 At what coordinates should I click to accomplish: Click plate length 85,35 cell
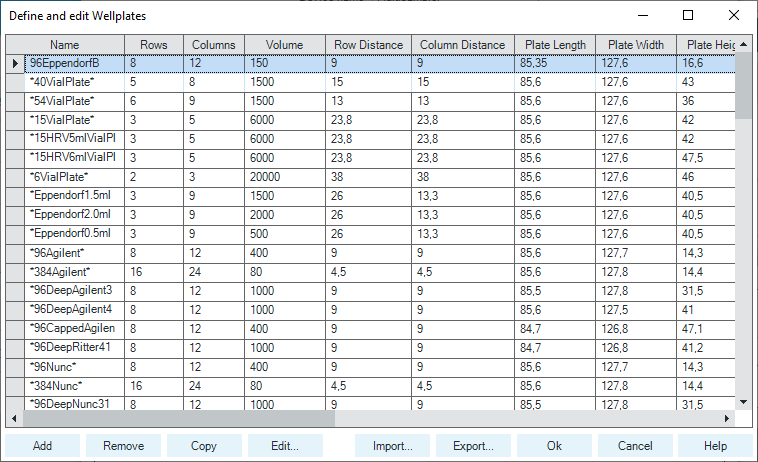pyautogui.click(x=555, y=63)
